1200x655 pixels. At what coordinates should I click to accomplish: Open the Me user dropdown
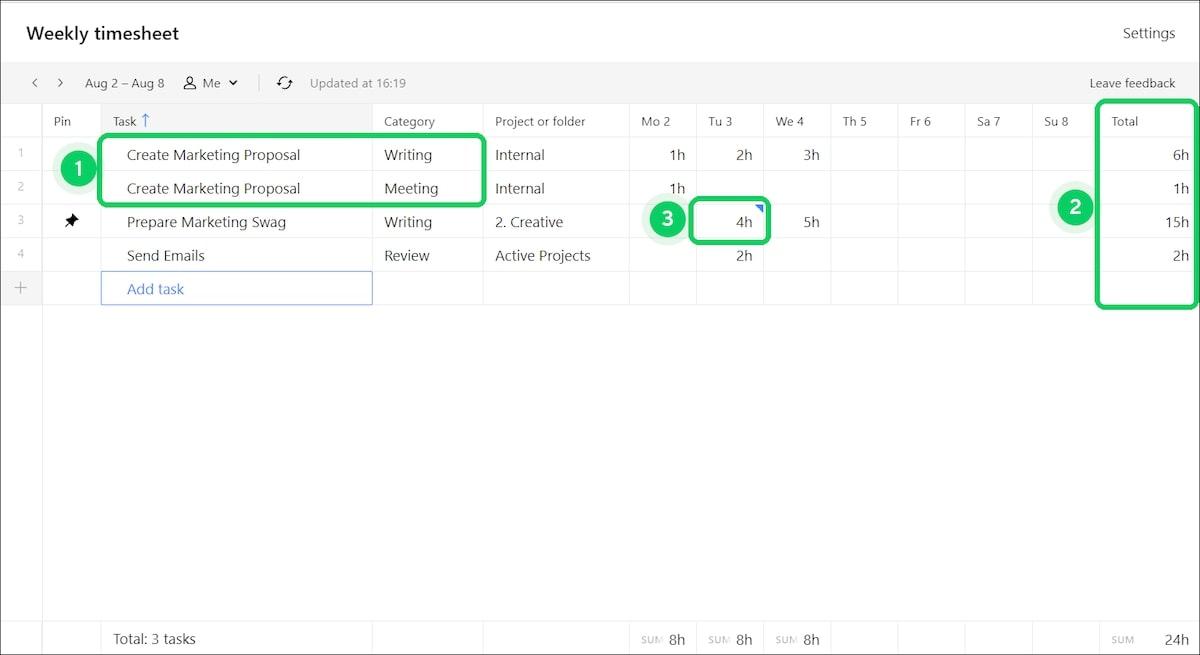(x=233, y=83)
